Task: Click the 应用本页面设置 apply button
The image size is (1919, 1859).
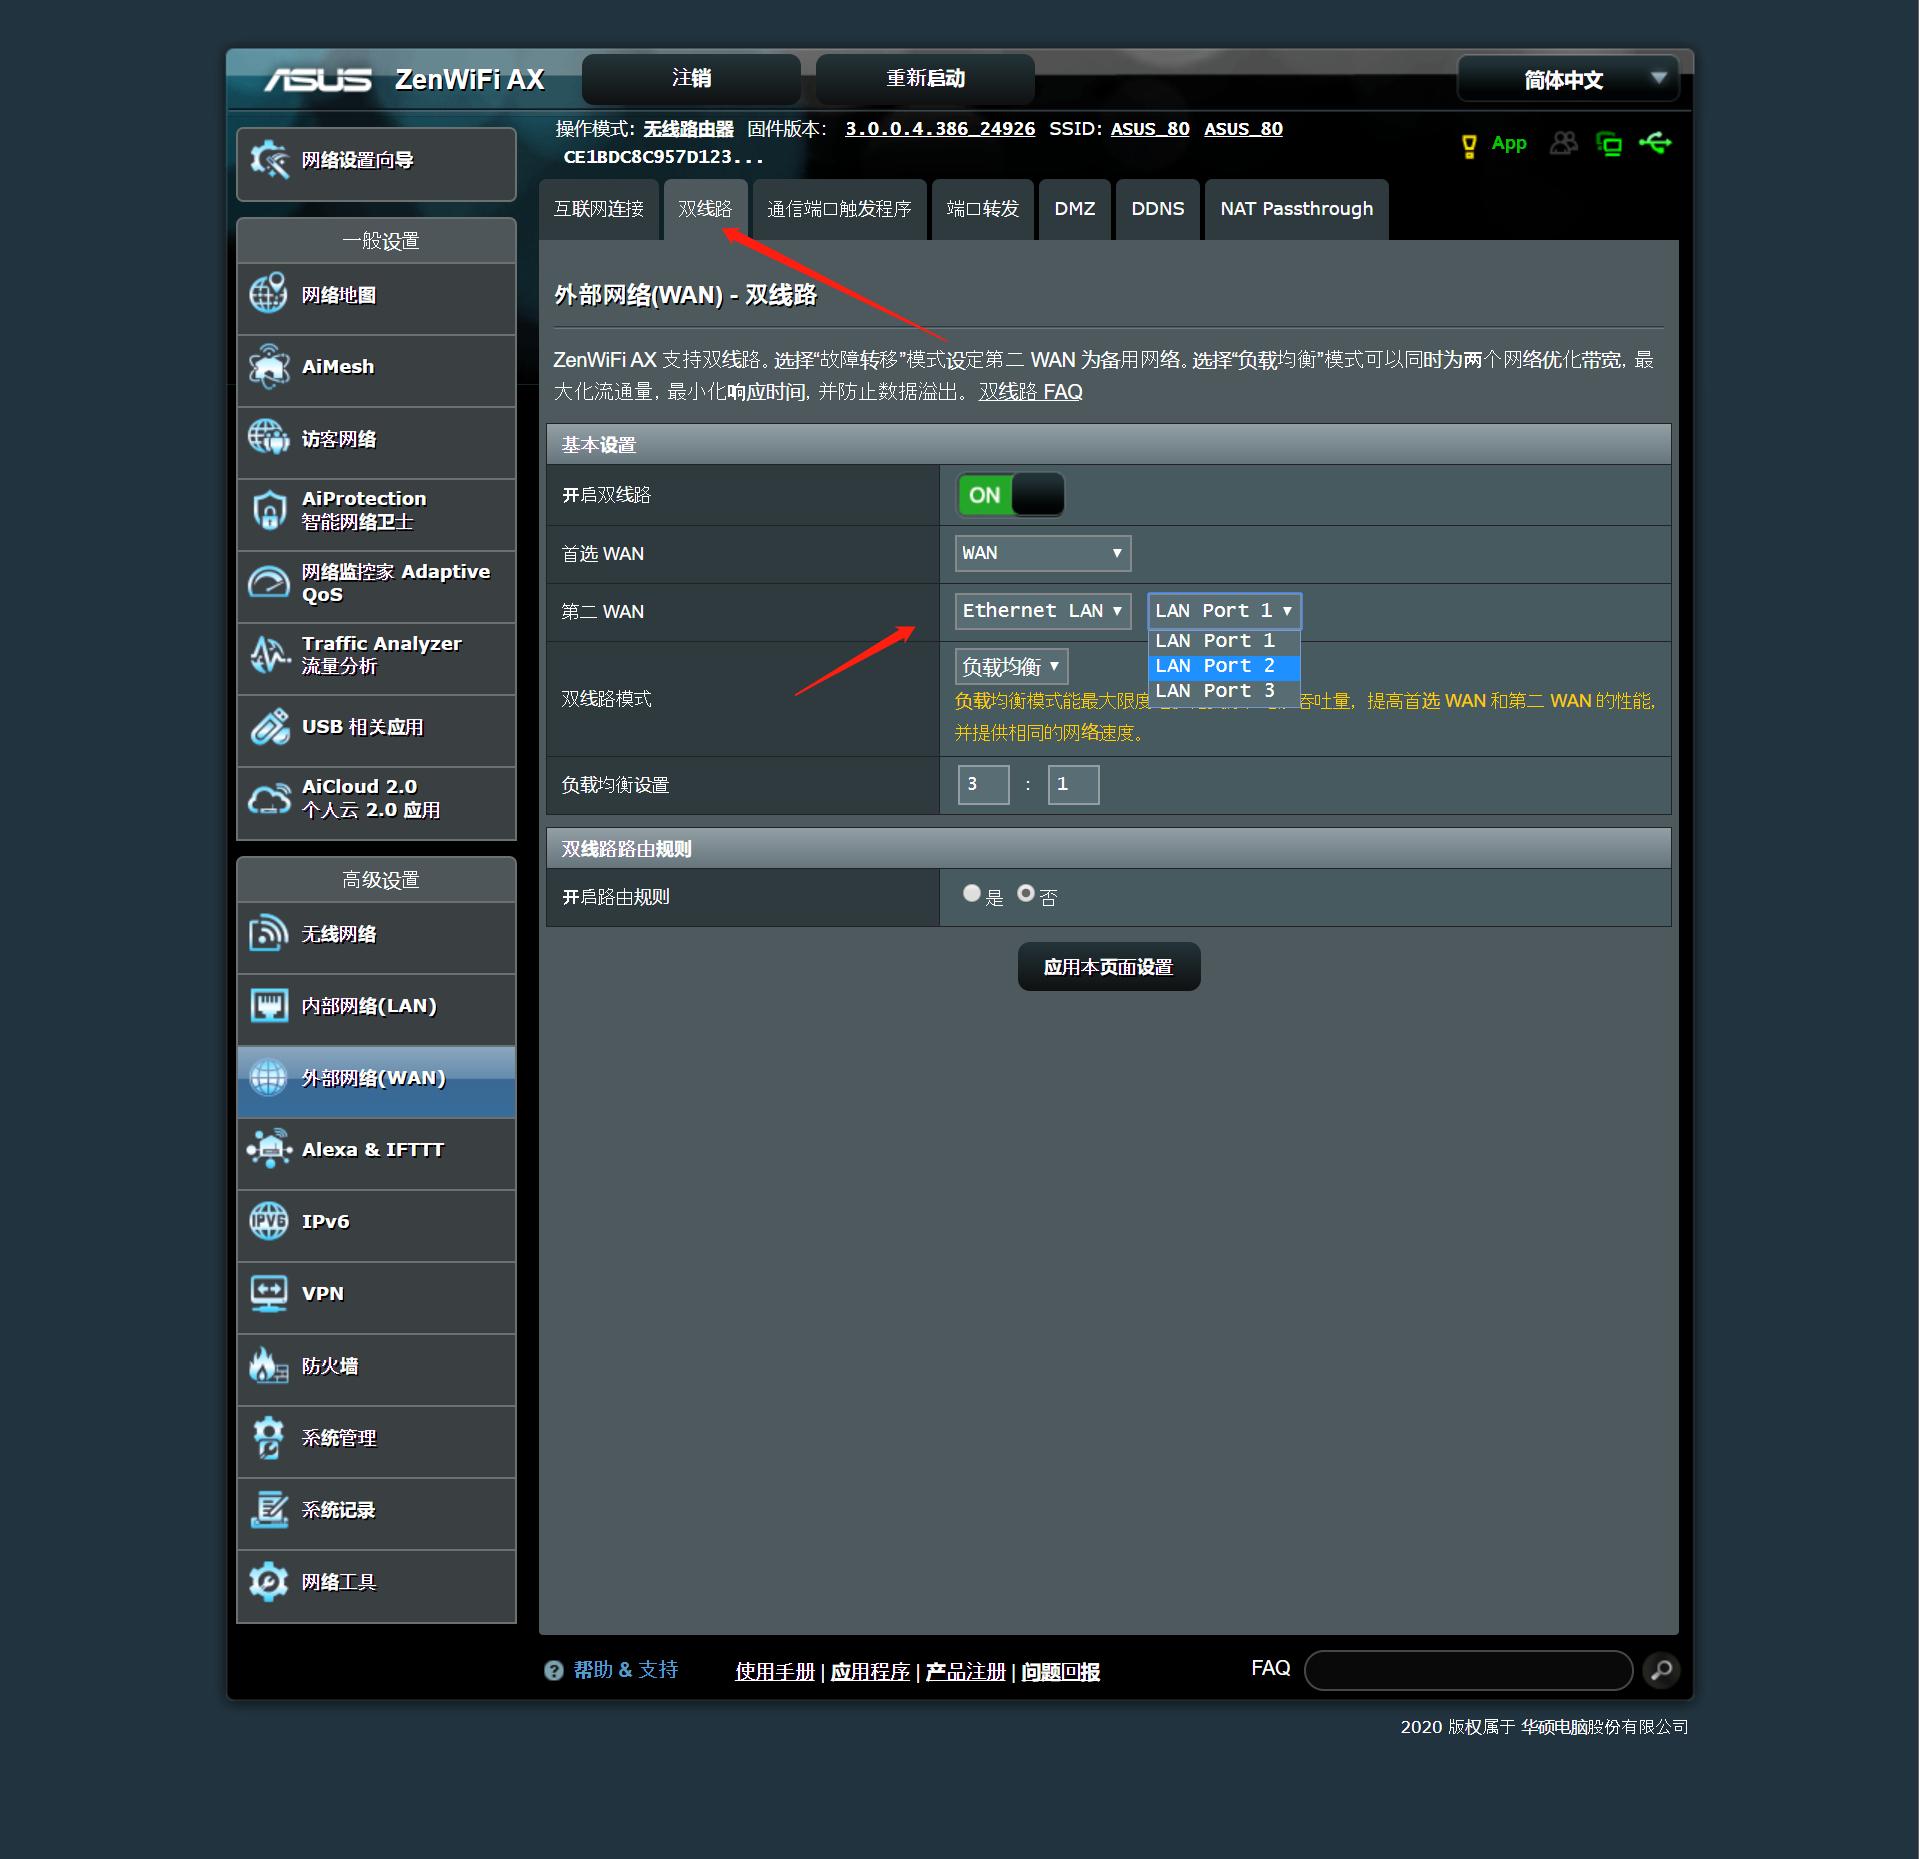Action: pyautogui.click(x=1108, y=967)
